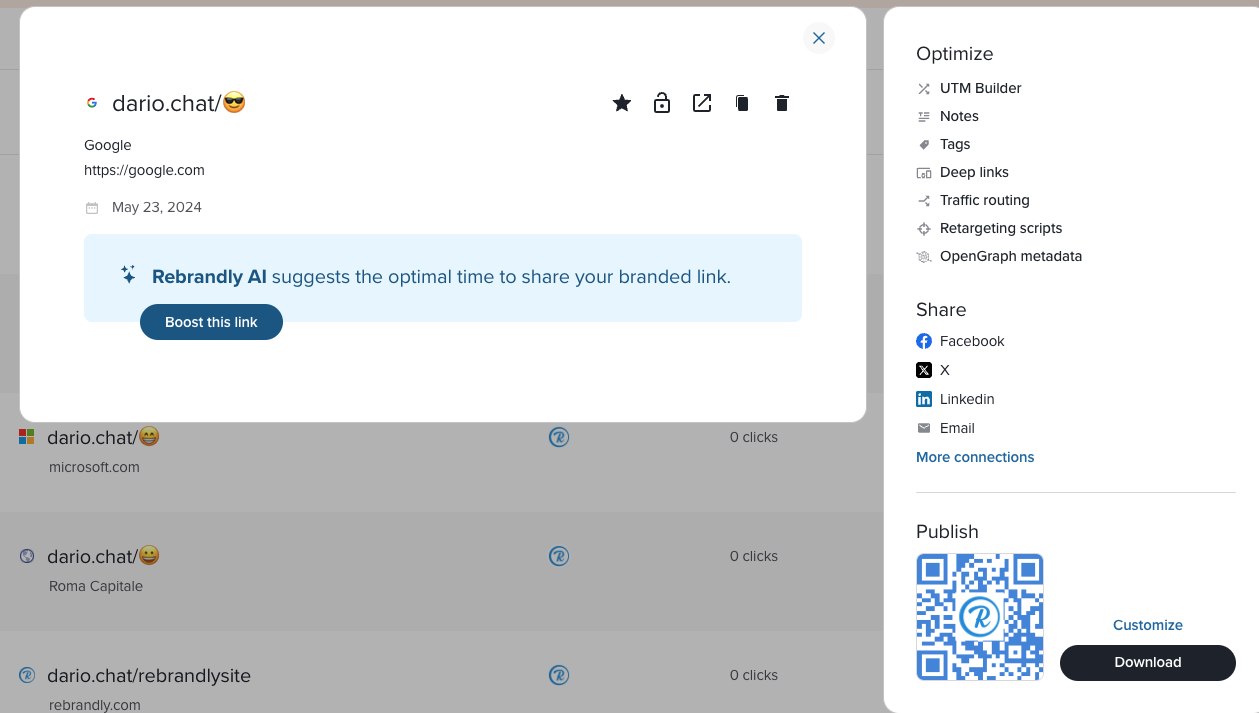Click the Google favicon beside the link title
This screenshot has height=713, width=1259.
coord(92,103)
